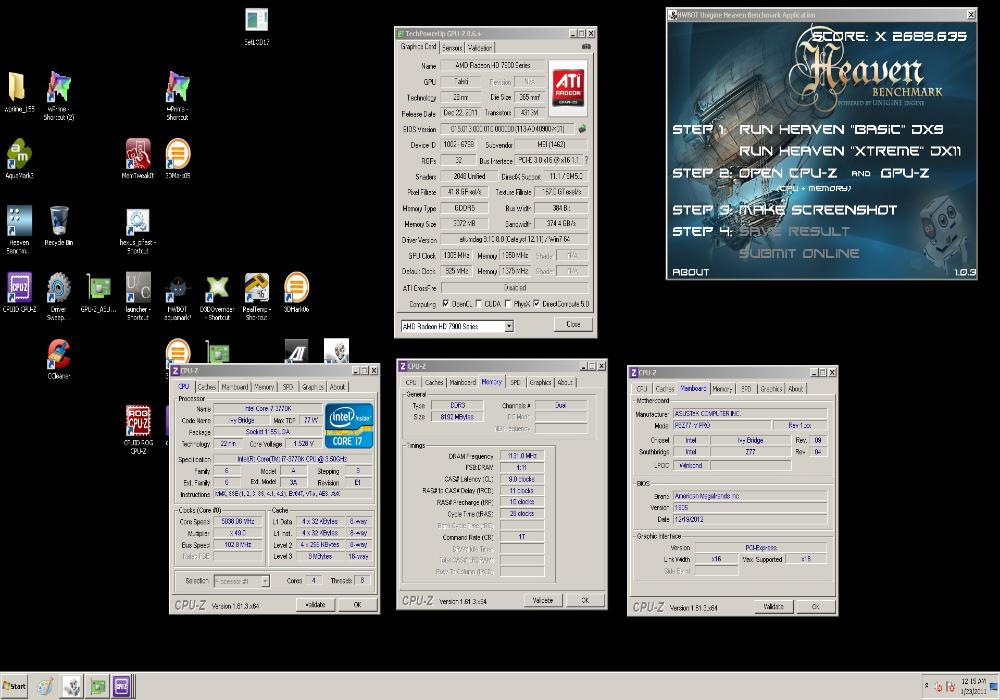The height and width of the screenshot is (700, 1000).
Task: Click the DRAM Frequency value in CPU-Z
Action: point(522,456)
